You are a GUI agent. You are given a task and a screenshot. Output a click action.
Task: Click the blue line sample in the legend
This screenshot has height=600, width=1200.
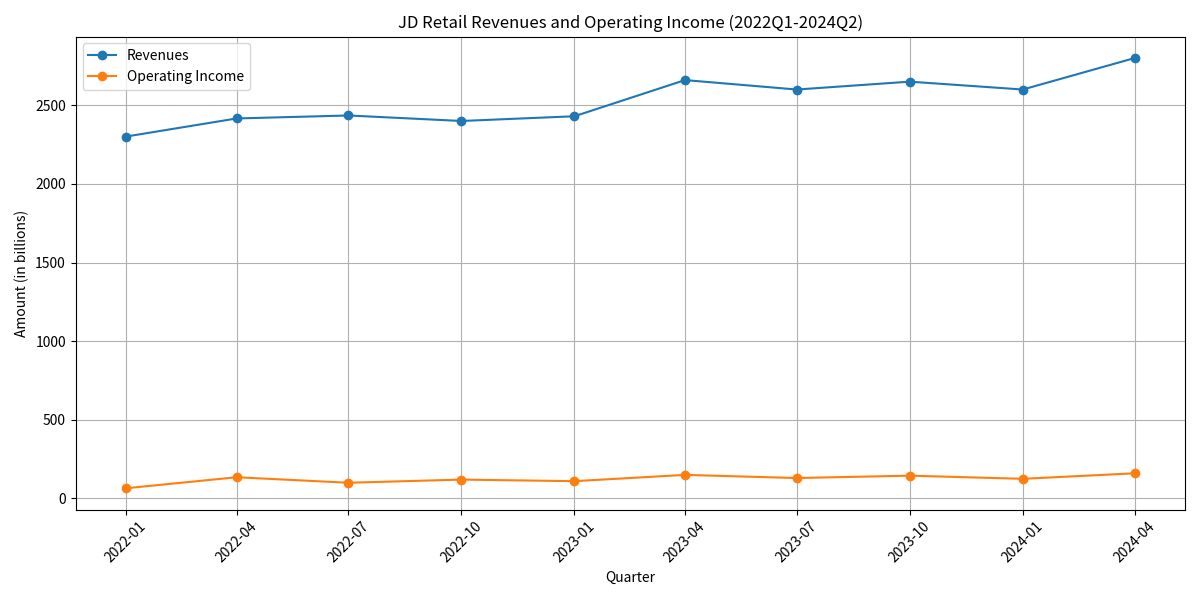(102, 55)
